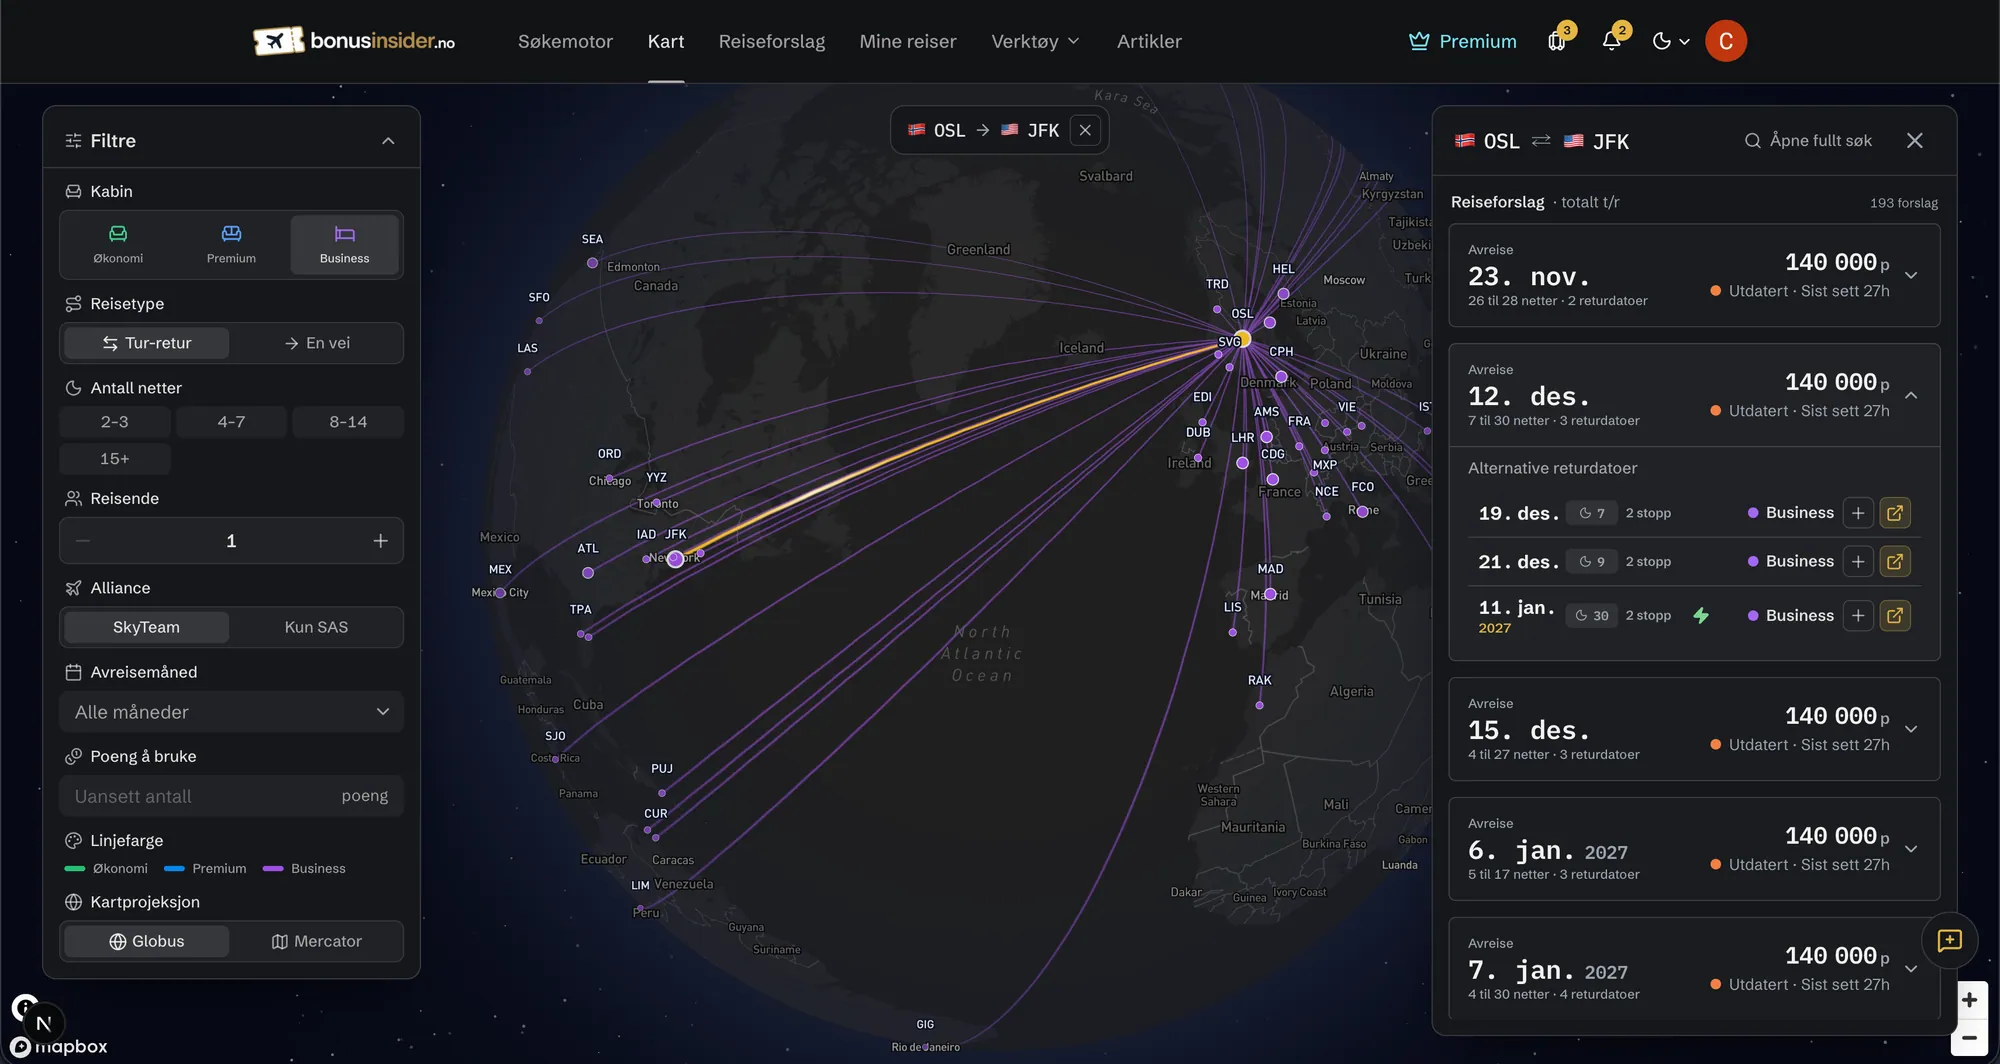Add the 21. des. return date with plus

1858,562
